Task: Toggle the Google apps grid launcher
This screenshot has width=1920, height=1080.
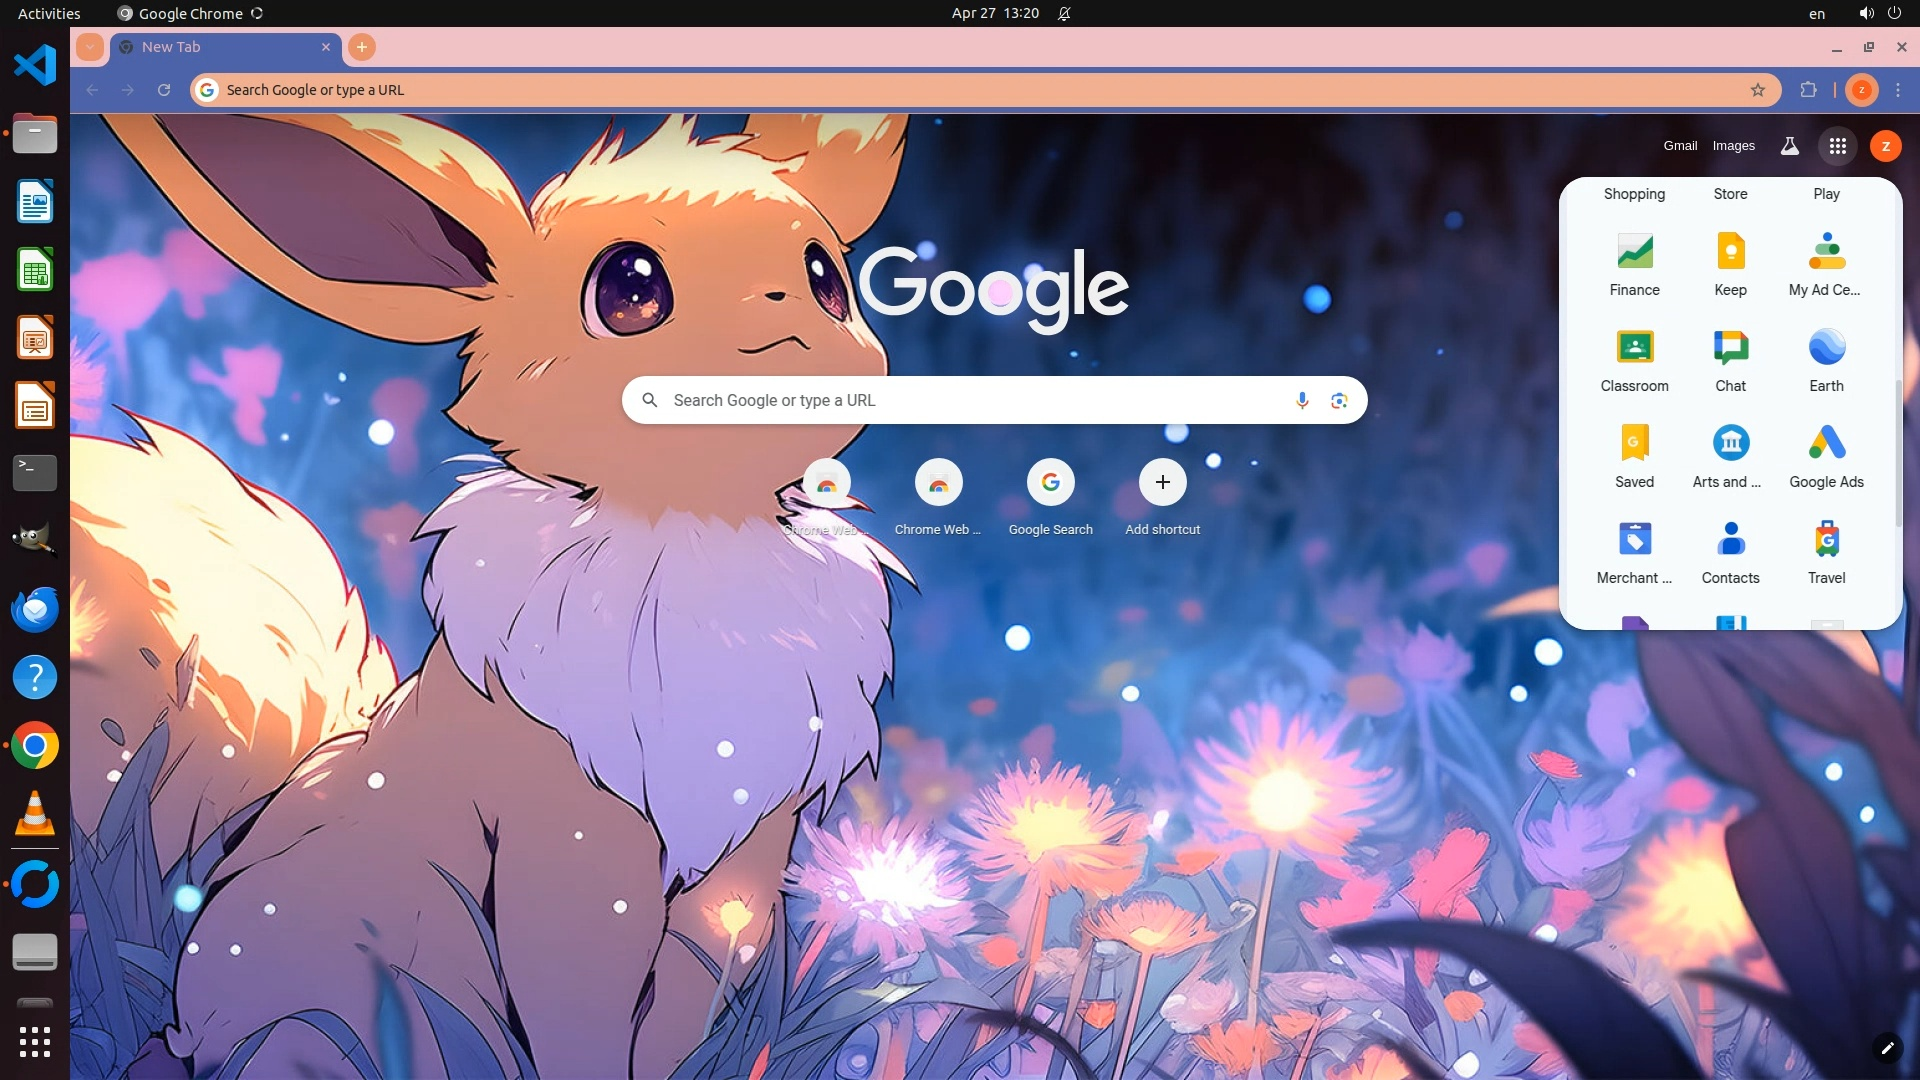Action: (1837, 146)
